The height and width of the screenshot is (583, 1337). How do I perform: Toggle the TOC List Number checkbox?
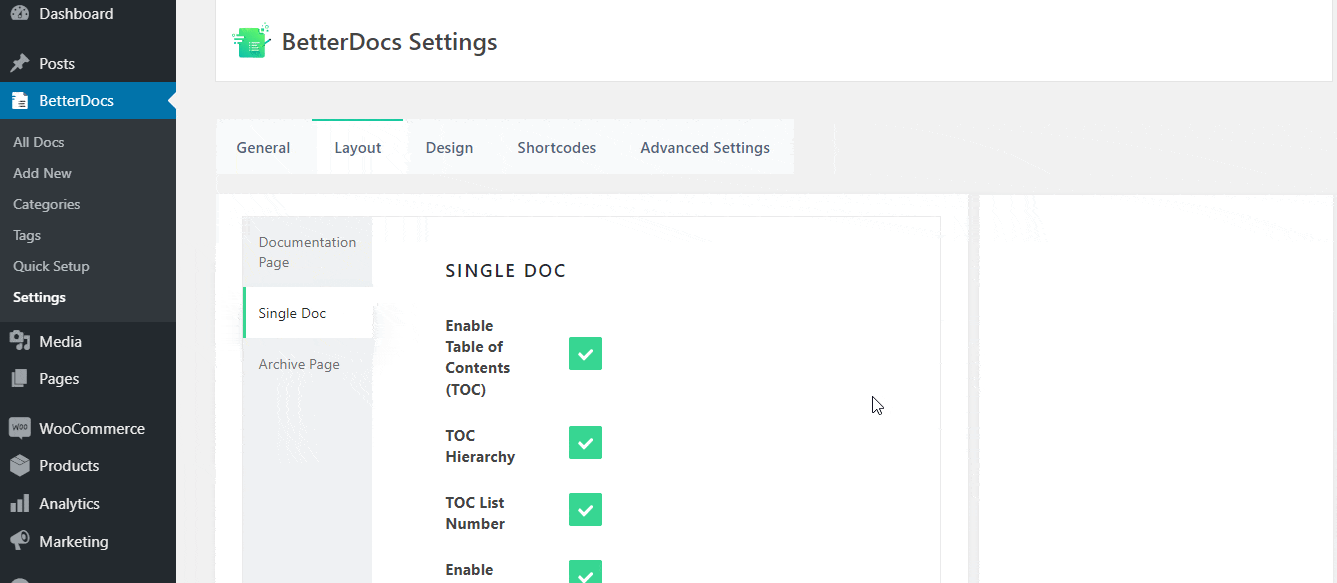tap(585, 510)
